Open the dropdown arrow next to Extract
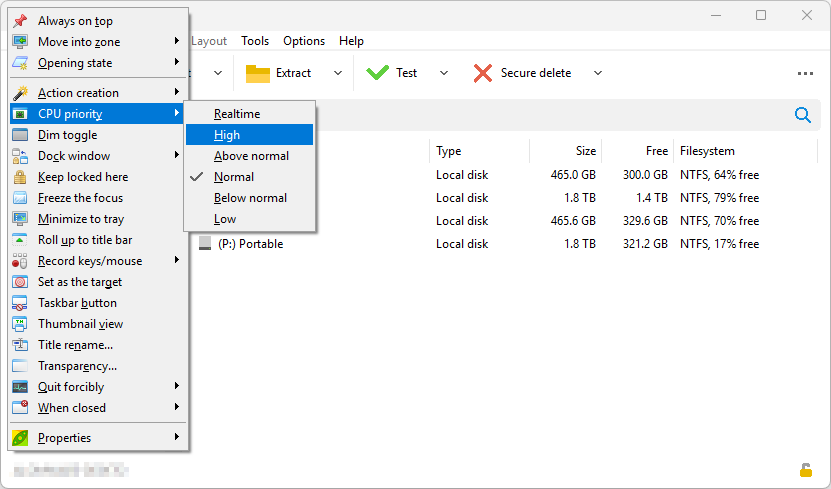Screen dimensions: 831x489 point(337,73)
